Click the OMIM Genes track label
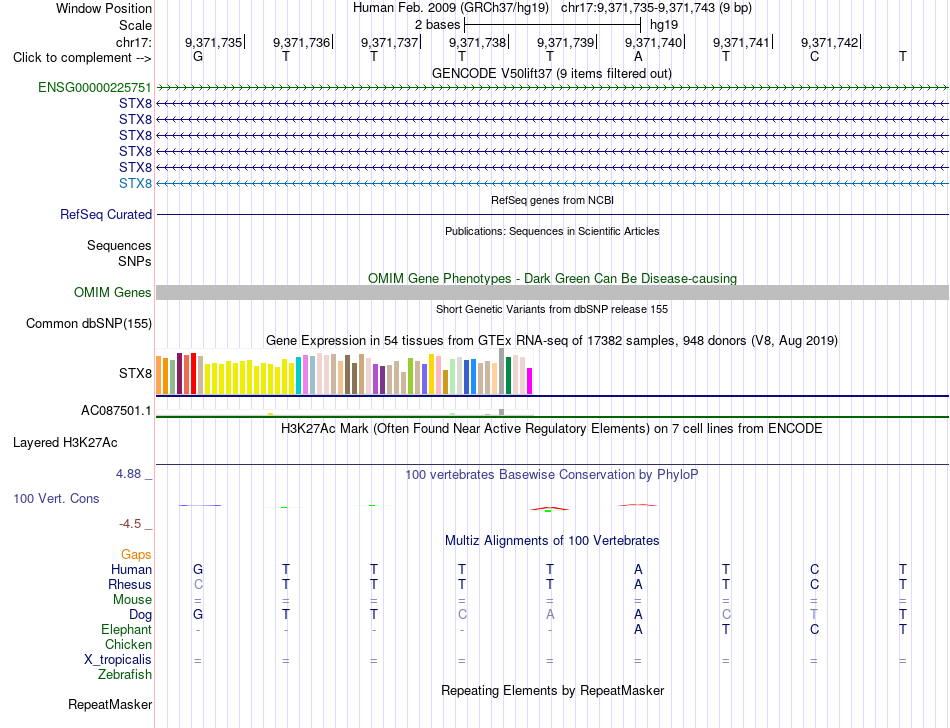The height and width of the screenshot is (728, 950). click(x=113, y=293)
